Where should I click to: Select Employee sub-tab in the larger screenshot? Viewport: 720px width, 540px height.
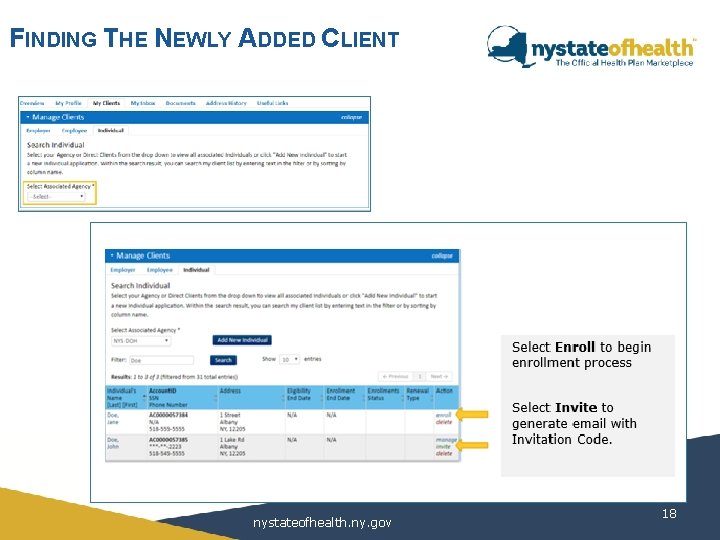[160, 270]
